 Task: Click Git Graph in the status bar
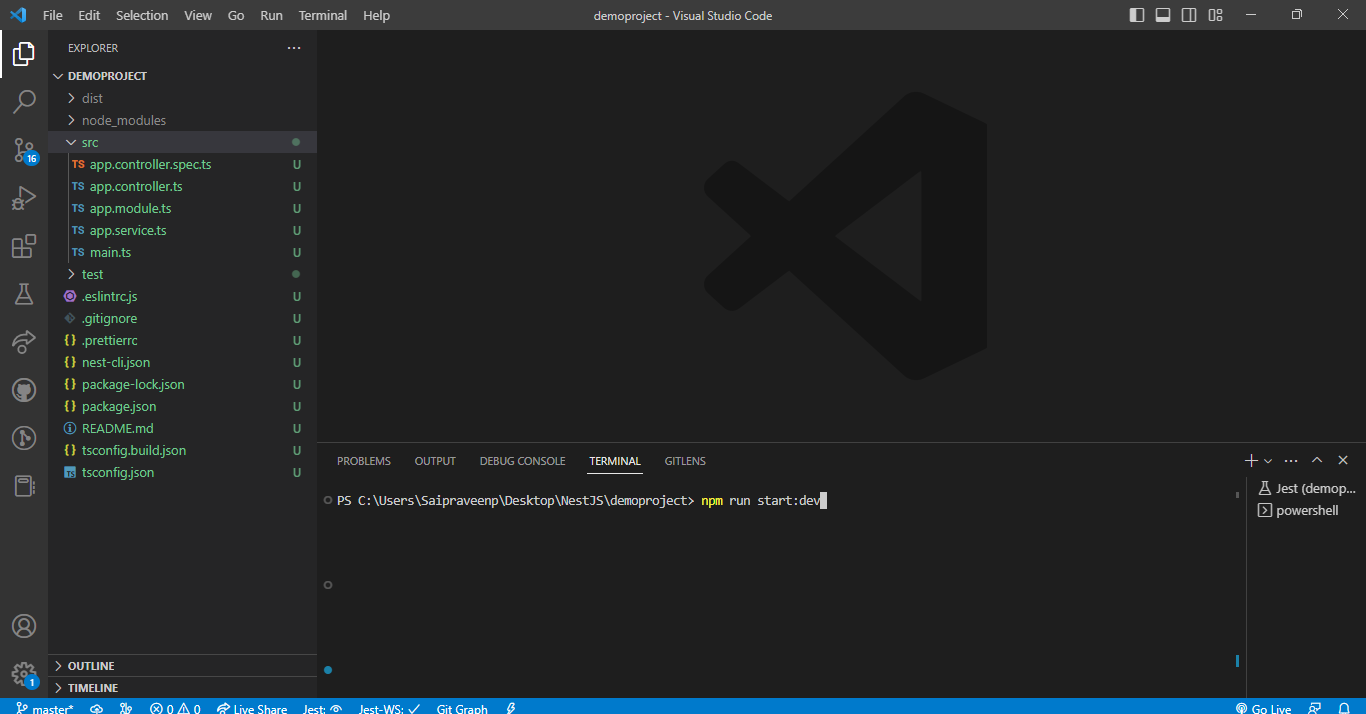[x=462, y=708]
